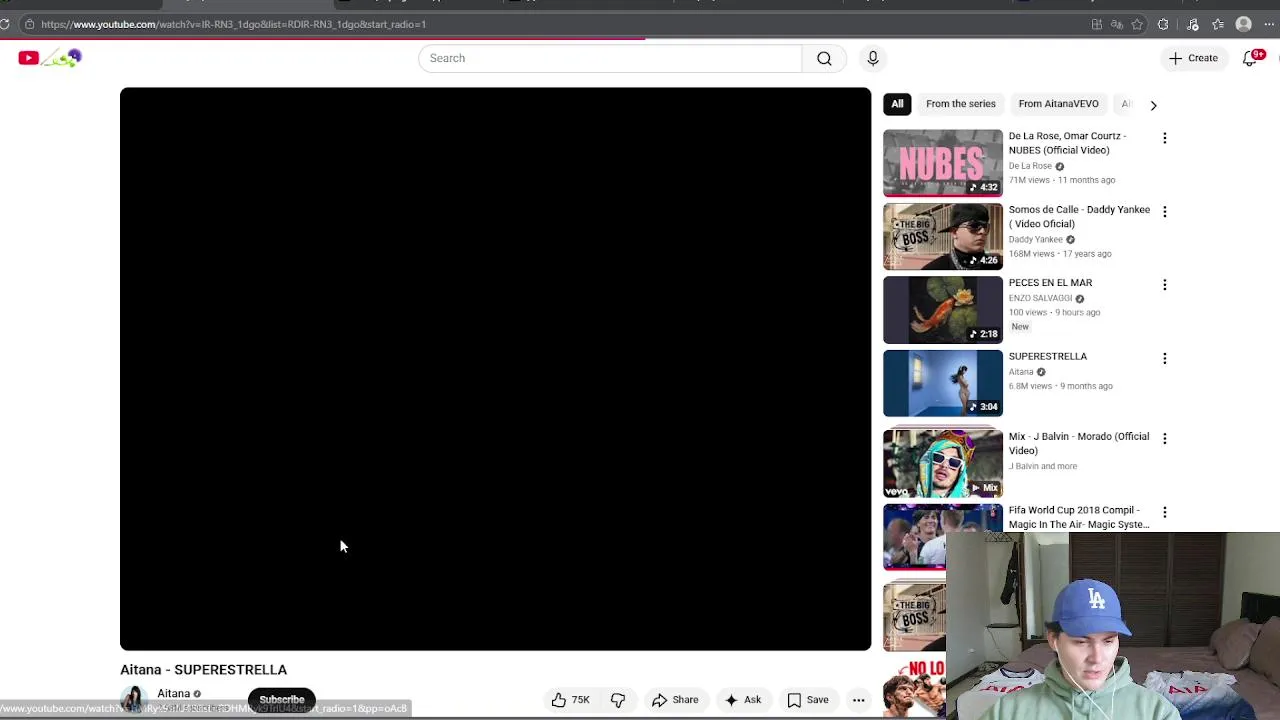Image resolution: width=1280 pixels, height=720 pixels.
Task: Subscribe to Aitana channel
Action: [282, 700]
